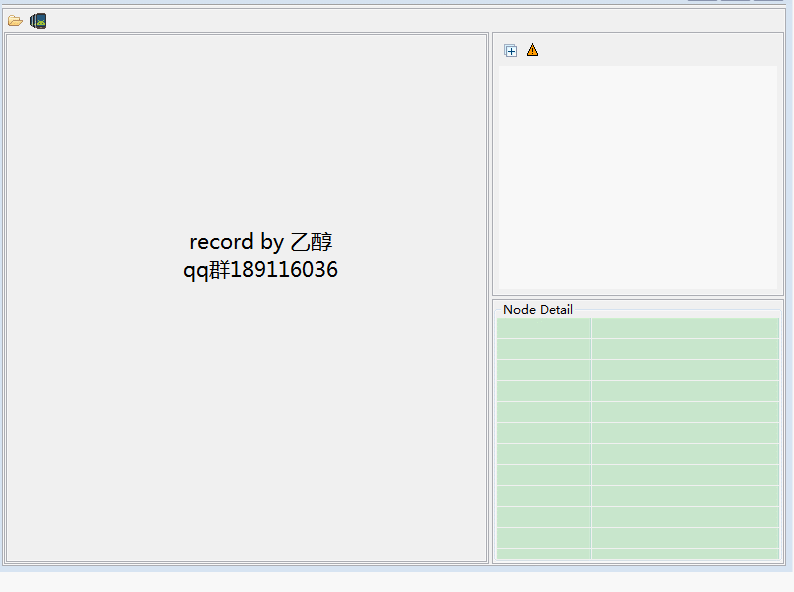Click the Device Screenshot capture icon
This screenshot has width=794, height=592.
click(38, 20)
